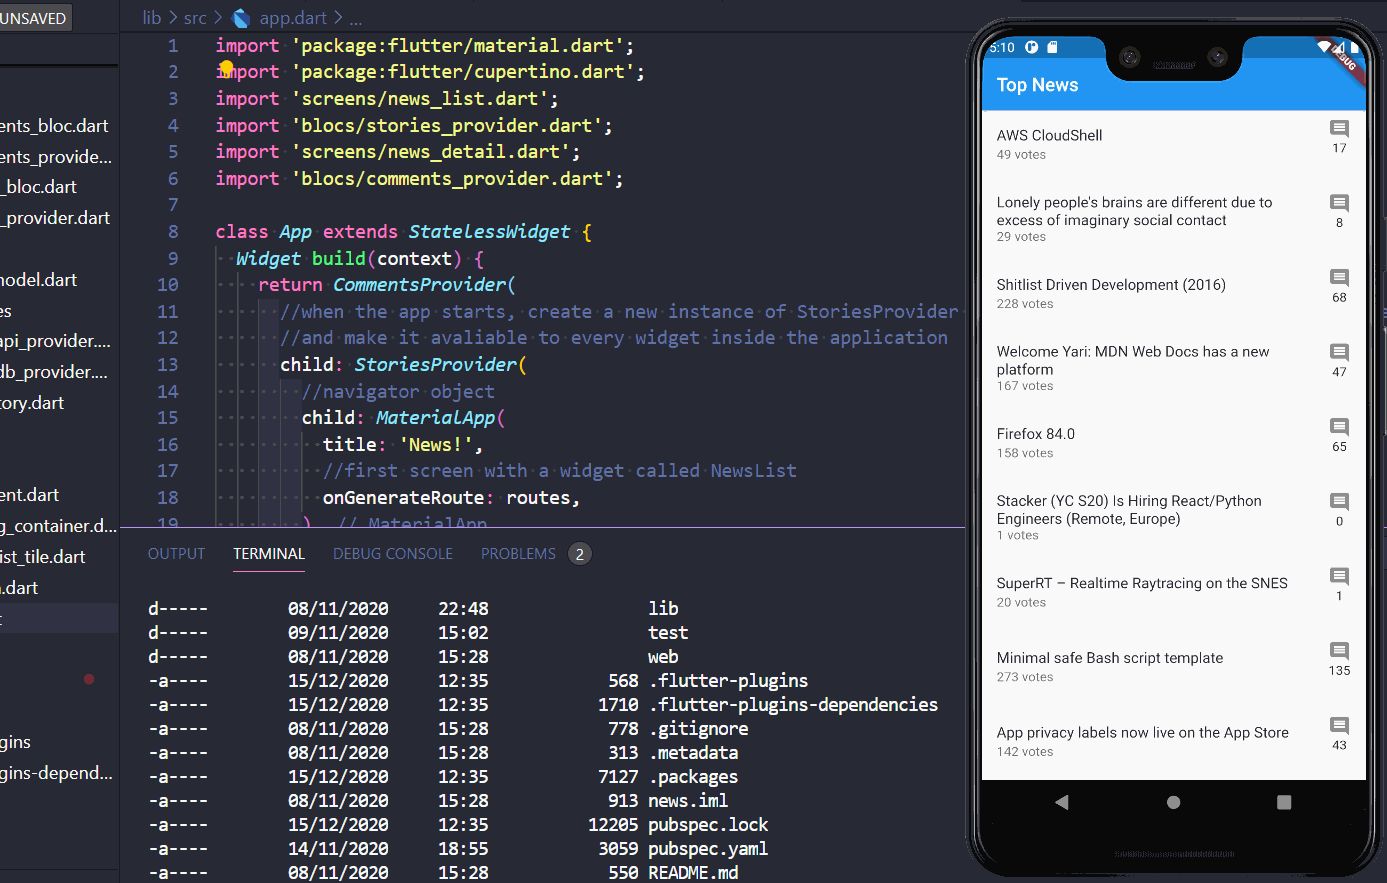1387x883 pixels.
Task: Open file ending 'ory.dart' in explorer
Action: tap(32, 403)
